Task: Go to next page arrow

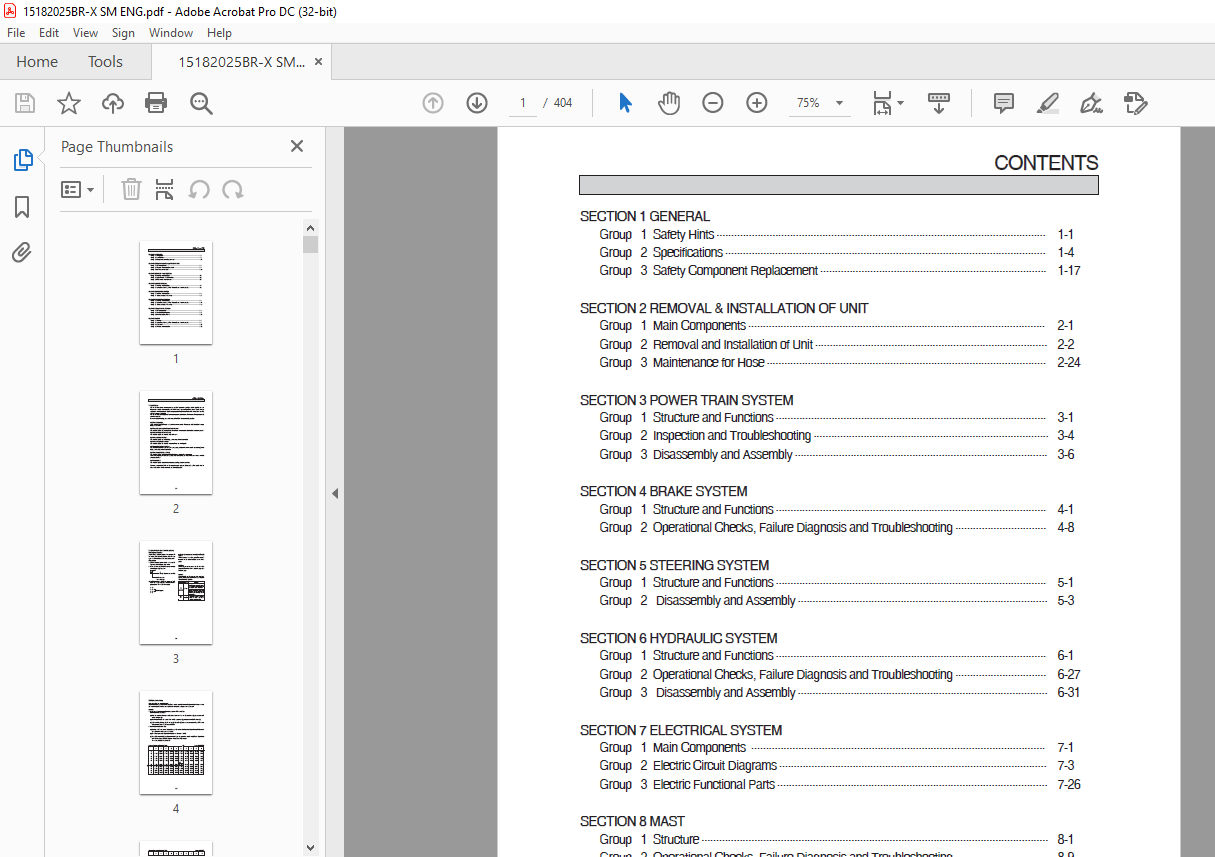Action: [477, 103]
